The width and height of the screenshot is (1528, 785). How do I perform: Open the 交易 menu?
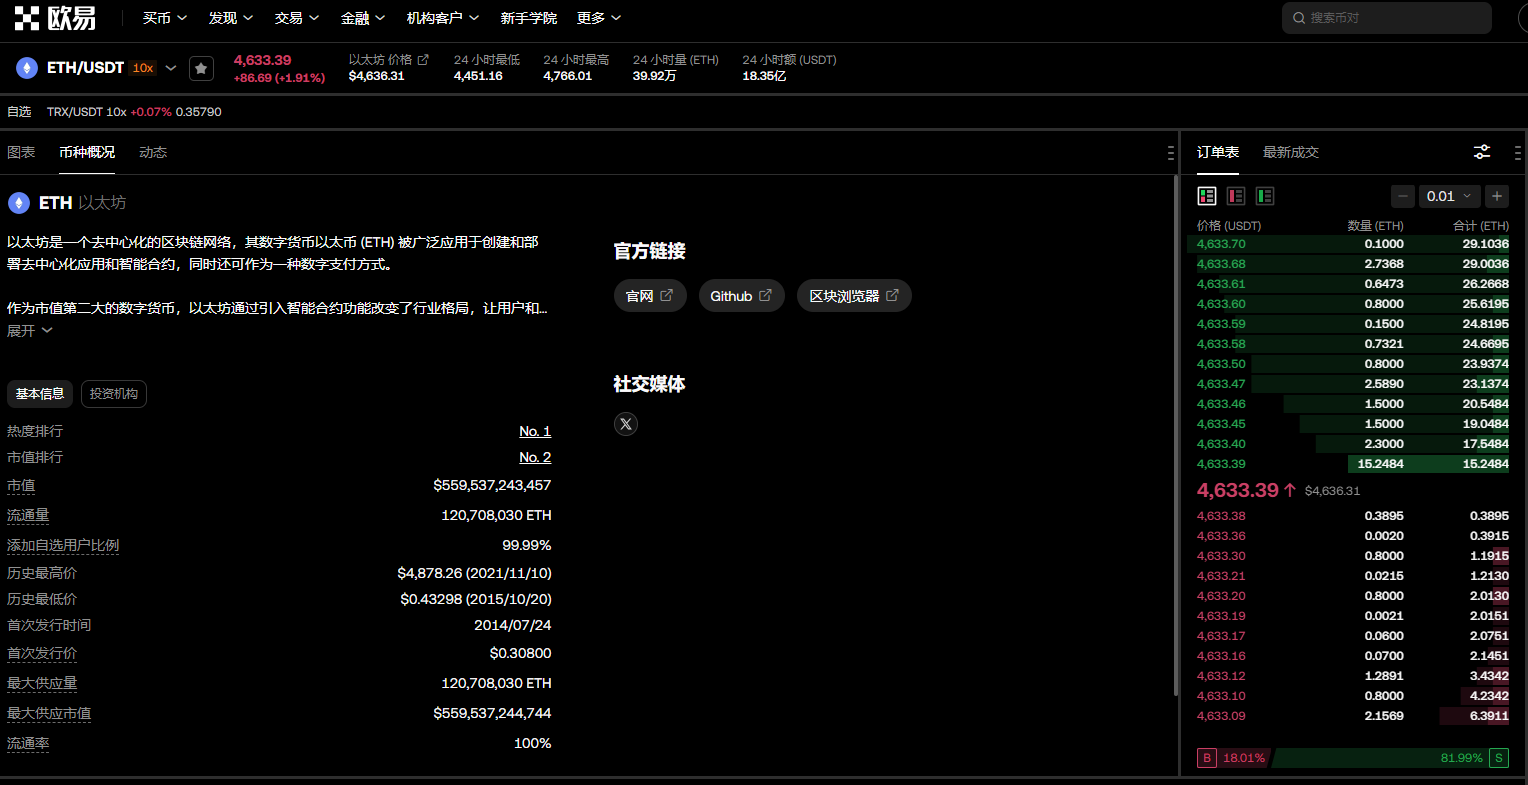(297, 18)
